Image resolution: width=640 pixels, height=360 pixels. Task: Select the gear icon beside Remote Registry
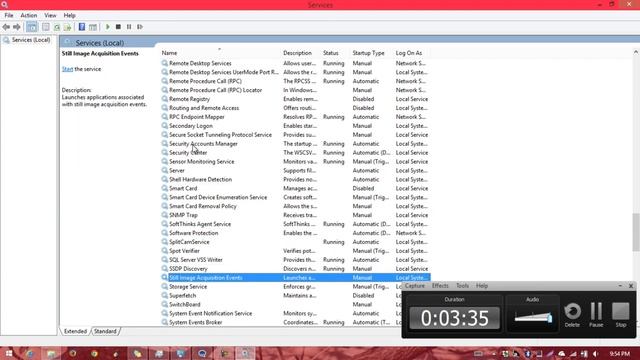tap(164, 99)
